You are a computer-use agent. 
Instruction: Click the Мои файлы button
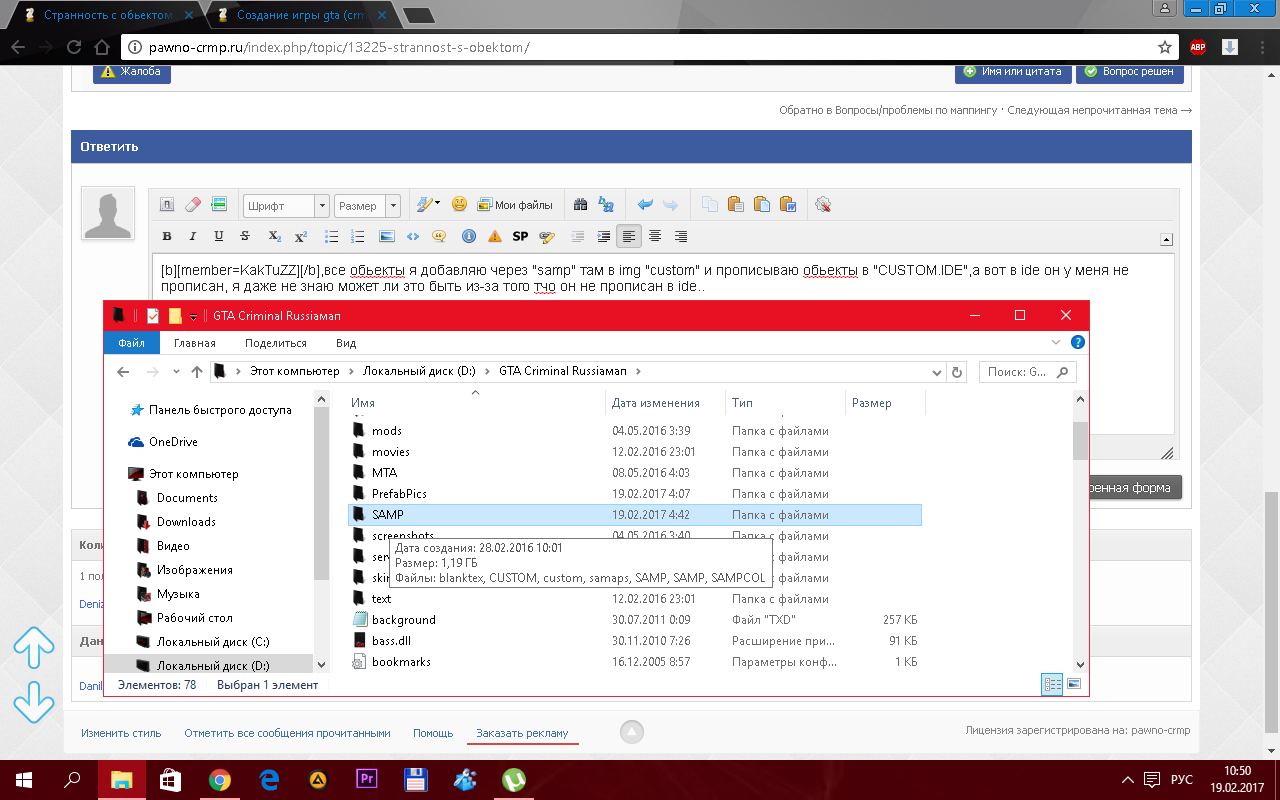[515, 205]
